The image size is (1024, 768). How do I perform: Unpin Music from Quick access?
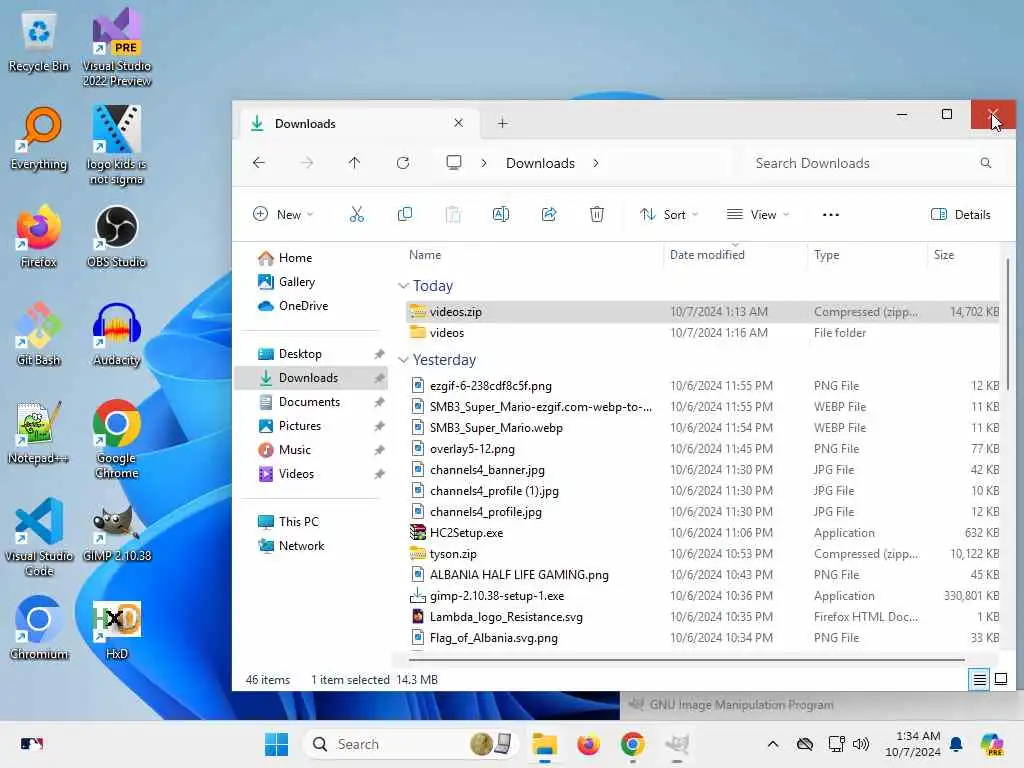pos(379,450)
